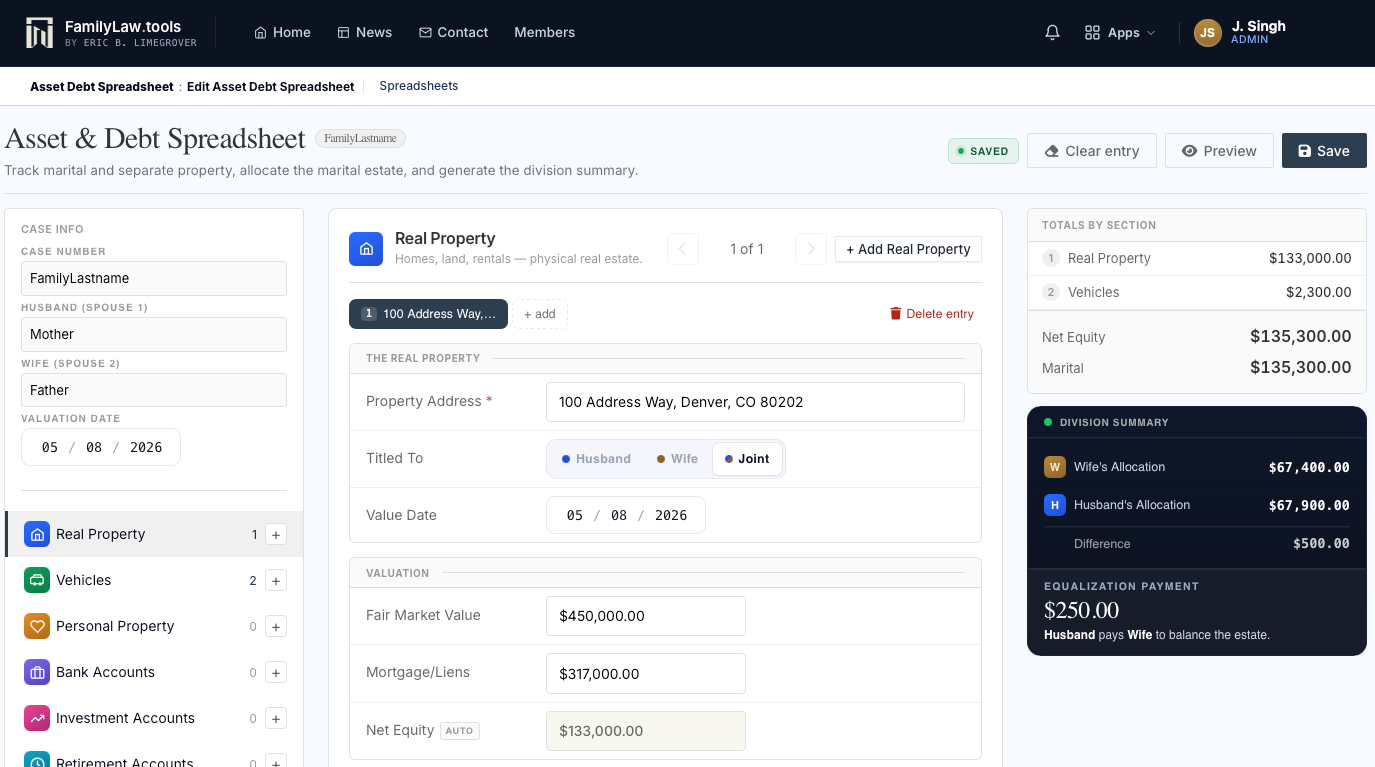This screenshot has width=1375, height=767.
Task: Go to next real property entry
Action: (x=811, y=249)
